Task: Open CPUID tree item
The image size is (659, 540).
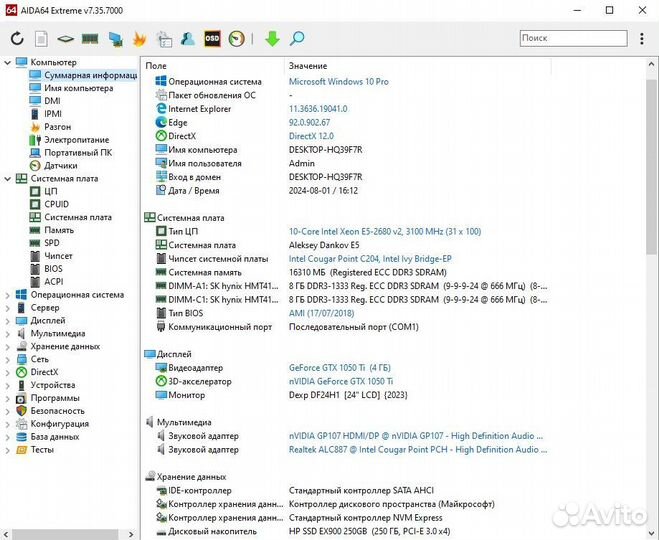Action: click(x=56, y=204)
